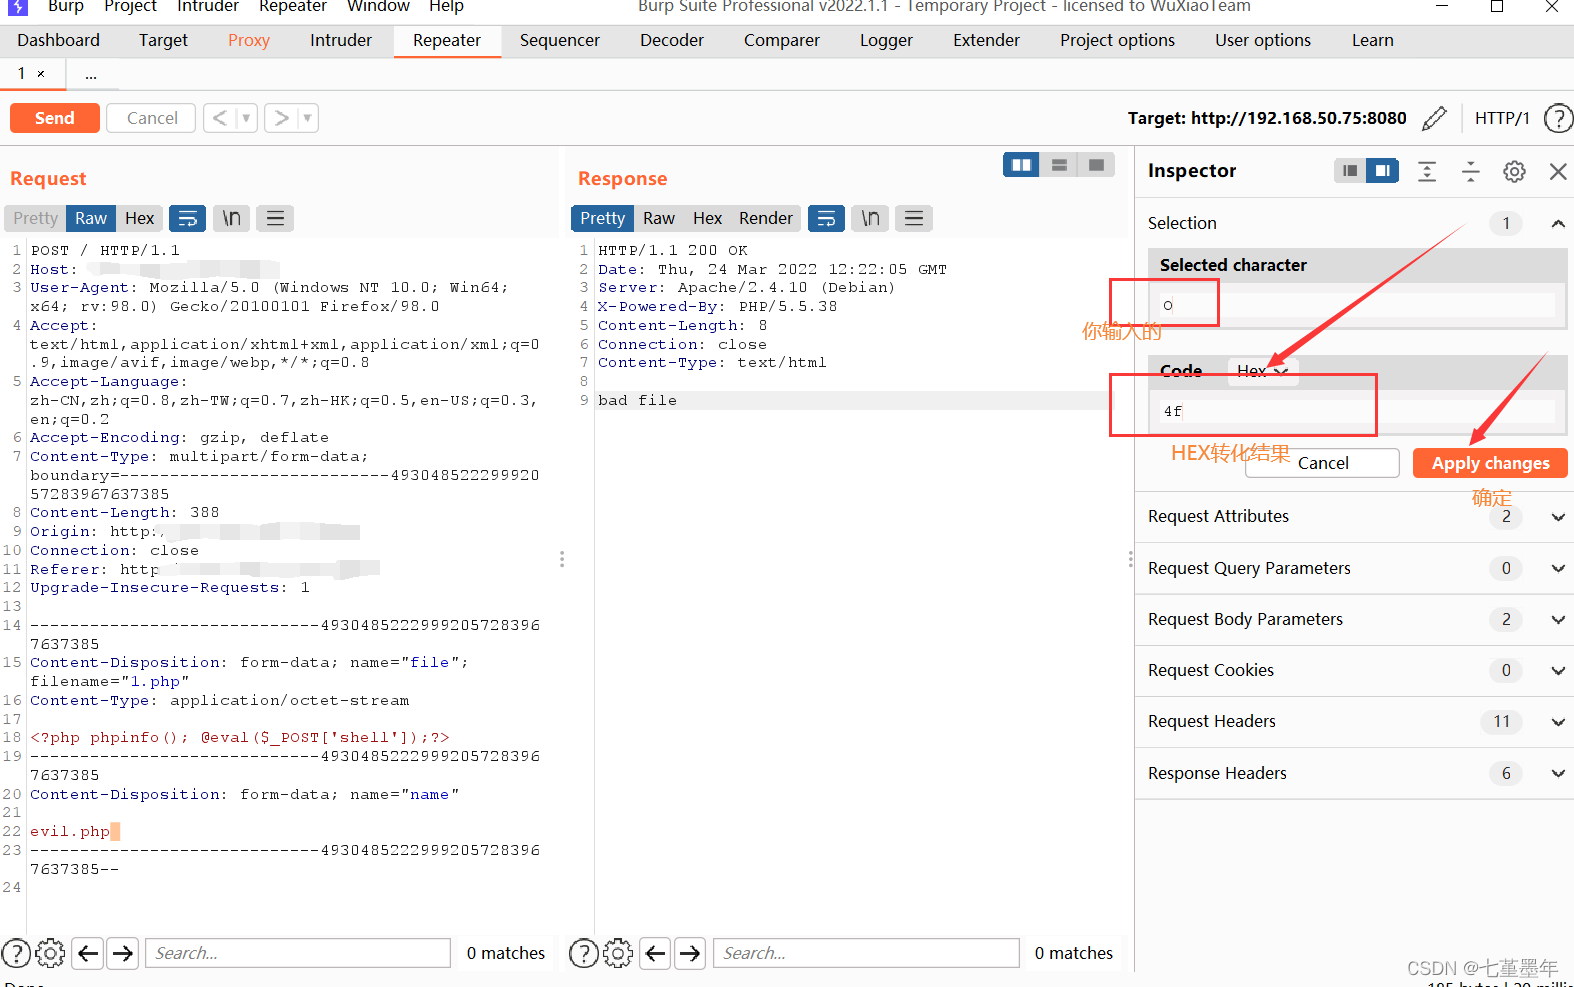Open the Decoder tab
This screenshot has width=1574, height=987.
pyautogui.click(x=672, y=40)
